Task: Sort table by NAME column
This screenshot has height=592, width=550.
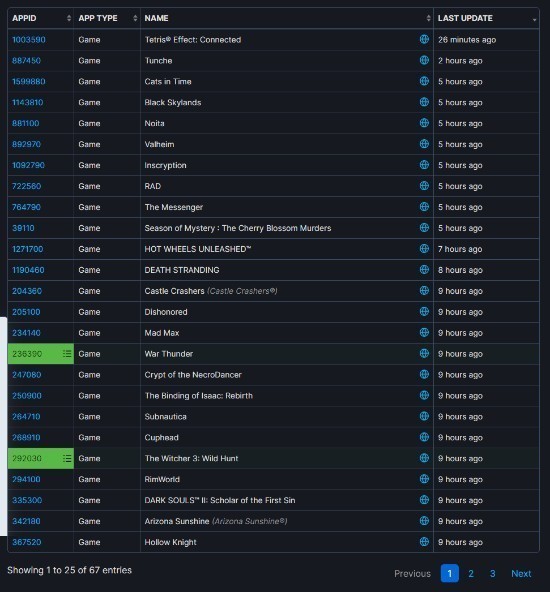Action: (x=287, y=18)
